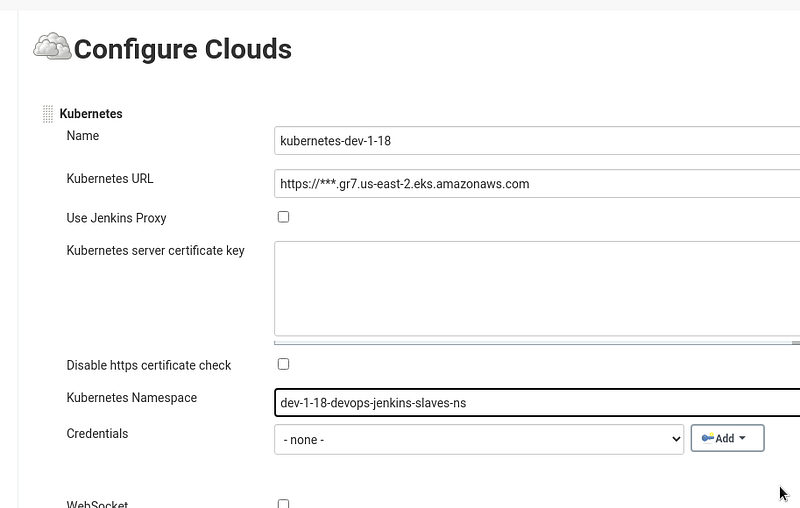This screenshot has width=800, height=508.
Task: Click the server certificate key textarea
Action: point(537,289)
